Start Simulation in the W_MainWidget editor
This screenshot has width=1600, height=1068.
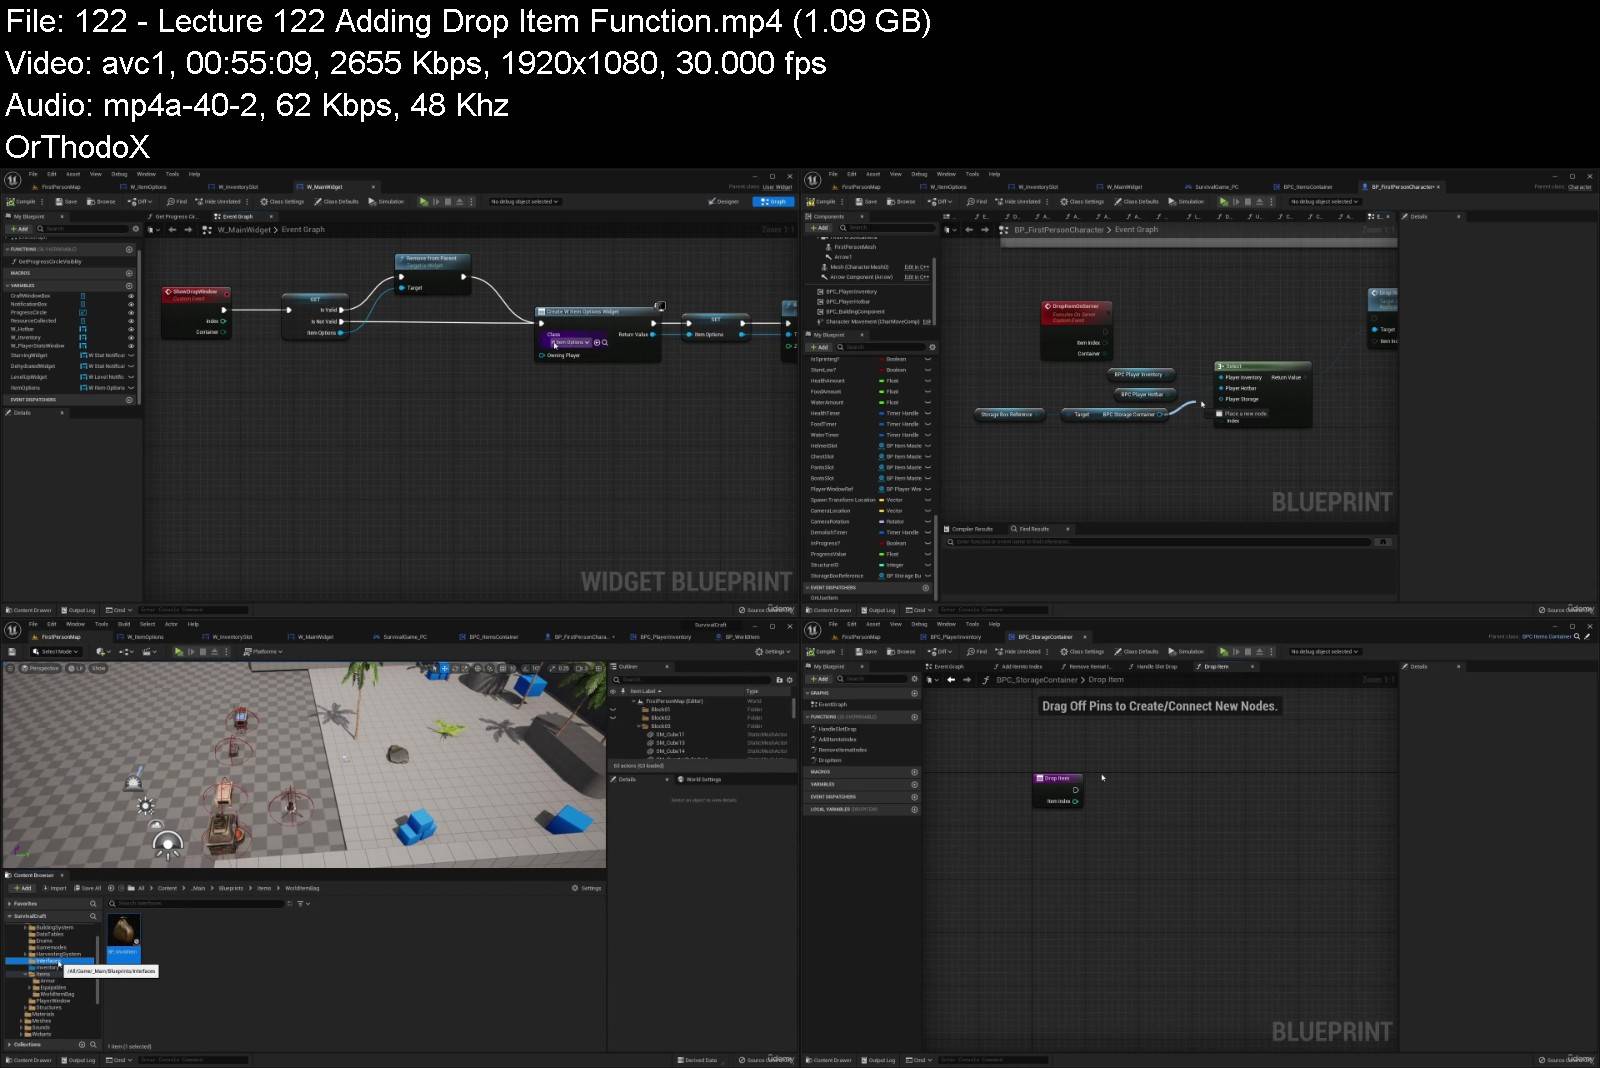point(387,201)
